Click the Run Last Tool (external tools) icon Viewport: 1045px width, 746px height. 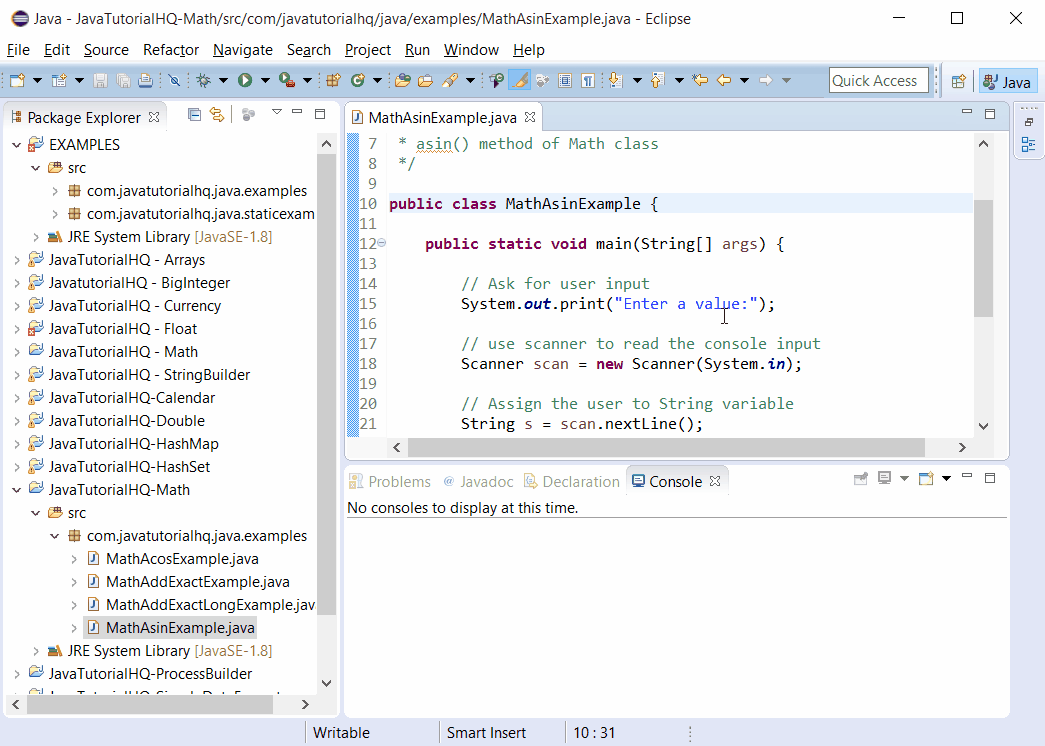click(x=287, y=81)
